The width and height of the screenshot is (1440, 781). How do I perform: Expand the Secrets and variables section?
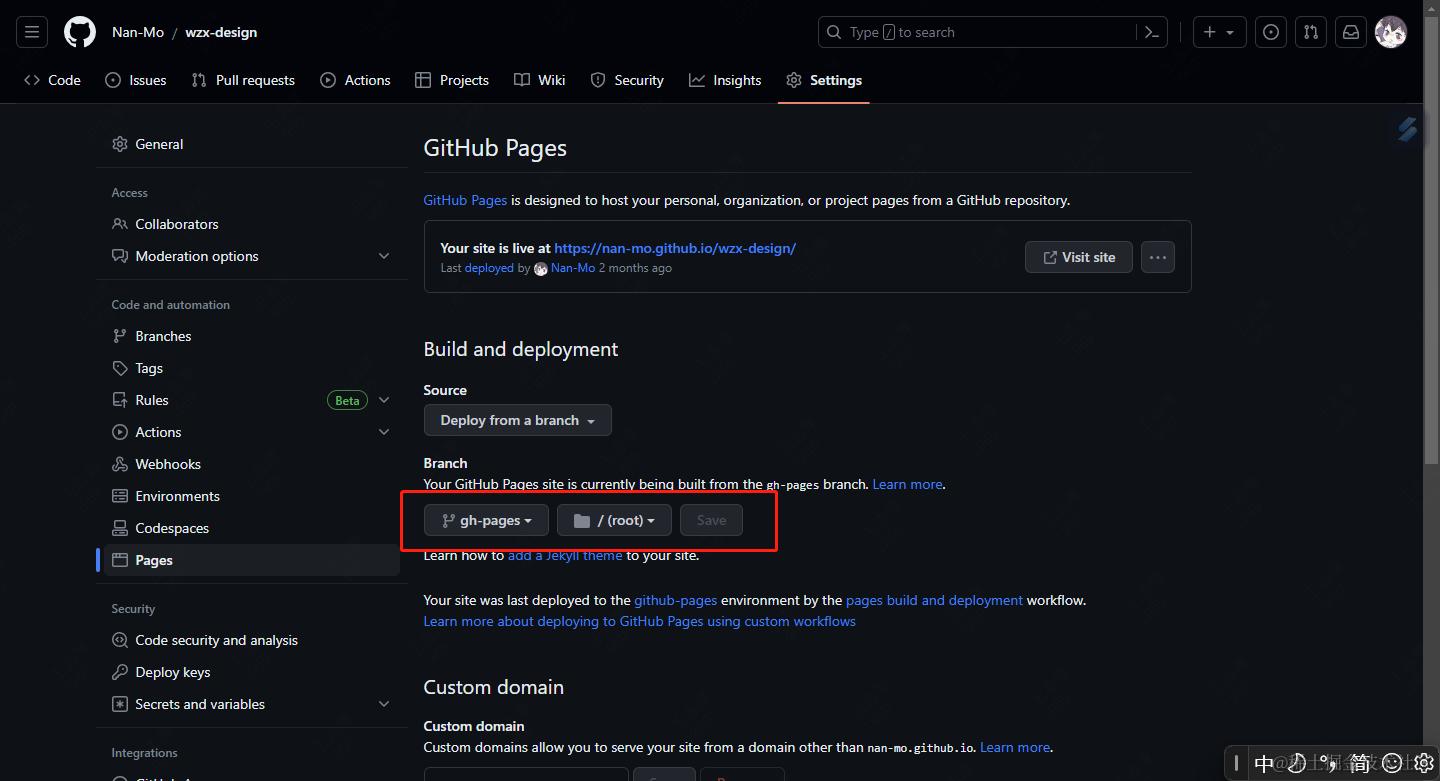[x=384, y=704]
